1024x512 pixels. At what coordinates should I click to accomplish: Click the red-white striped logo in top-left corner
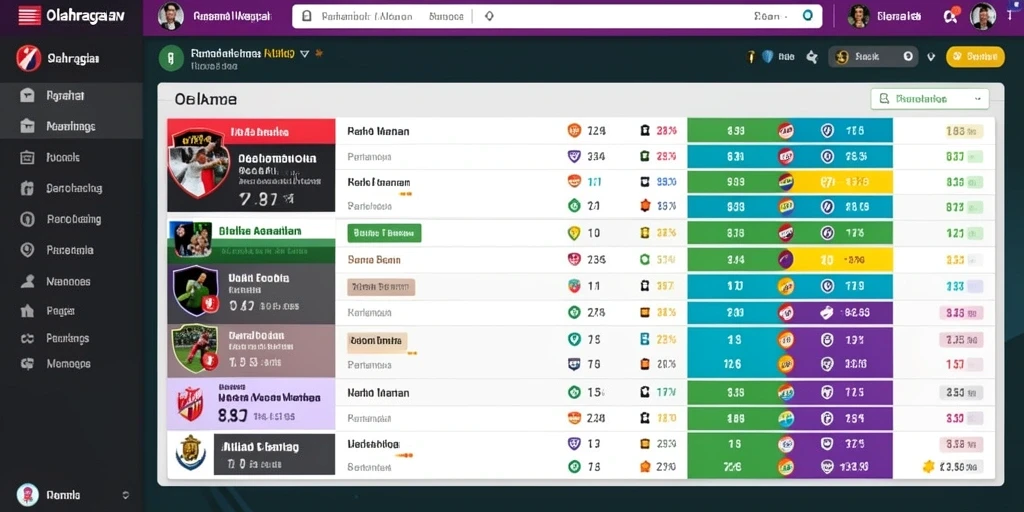(x=29, y=15)
